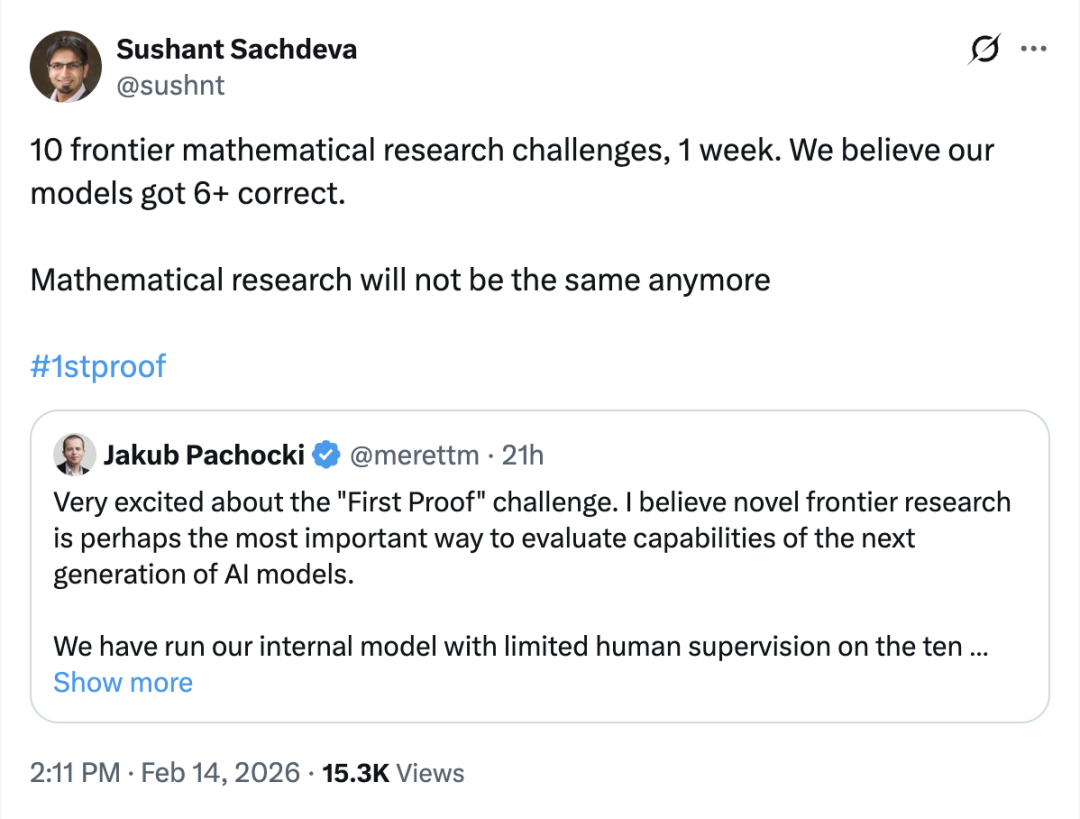This screenshot has height=819, width=1080.
Task: Open the @sushnt handle link
Action: 171,85
